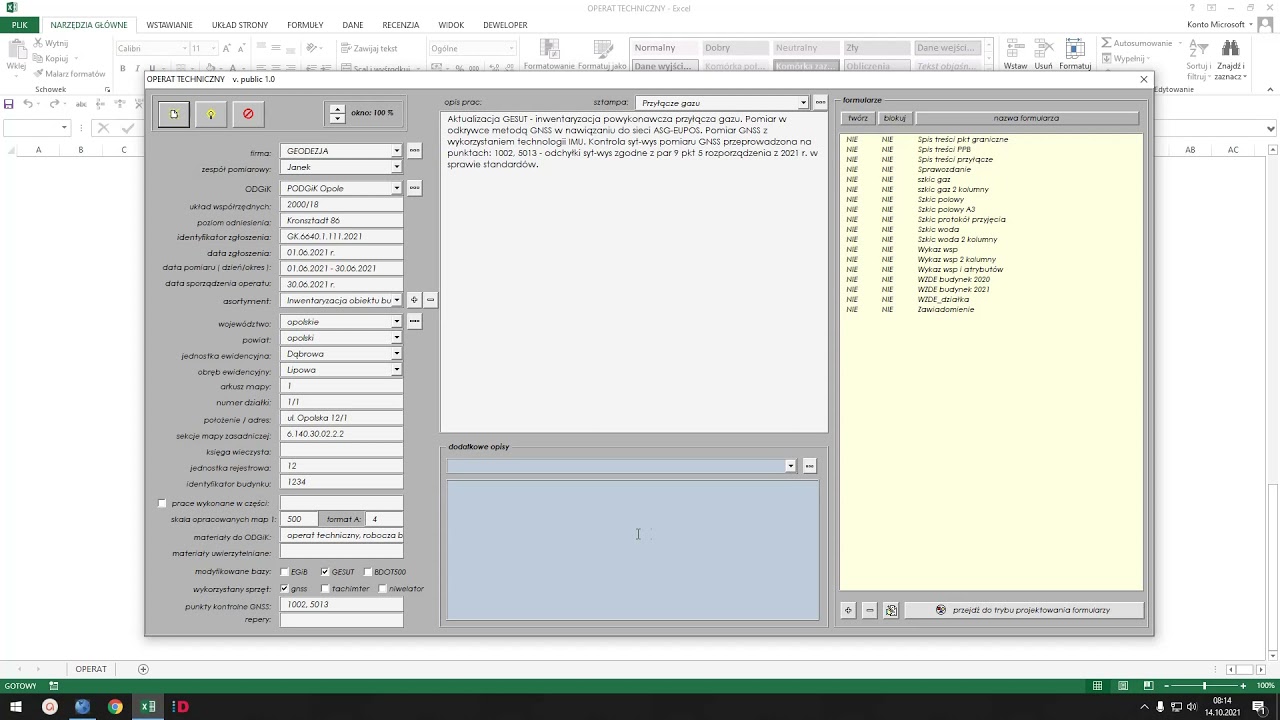Expand województwo dropdown showing opolskie
This screenshot has width=1280, height=720.
(x=397, y=322)
